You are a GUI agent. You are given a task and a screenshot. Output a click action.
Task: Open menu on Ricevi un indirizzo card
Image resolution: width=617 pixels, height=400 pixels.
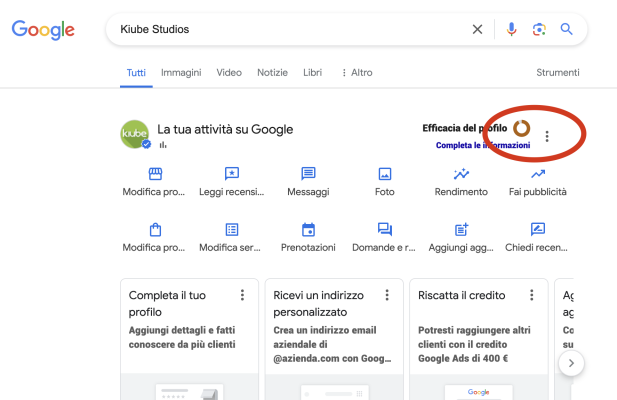click(387, 295)
